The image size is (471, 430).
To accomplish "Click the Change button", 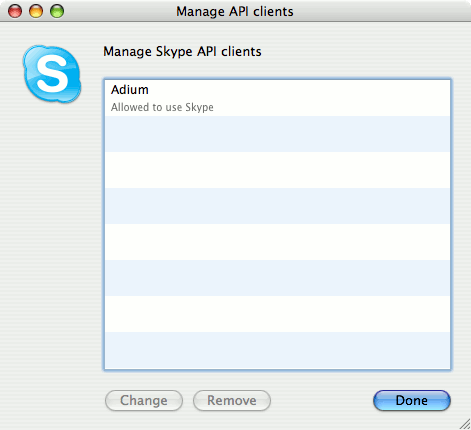I will (x=144, y=400).
